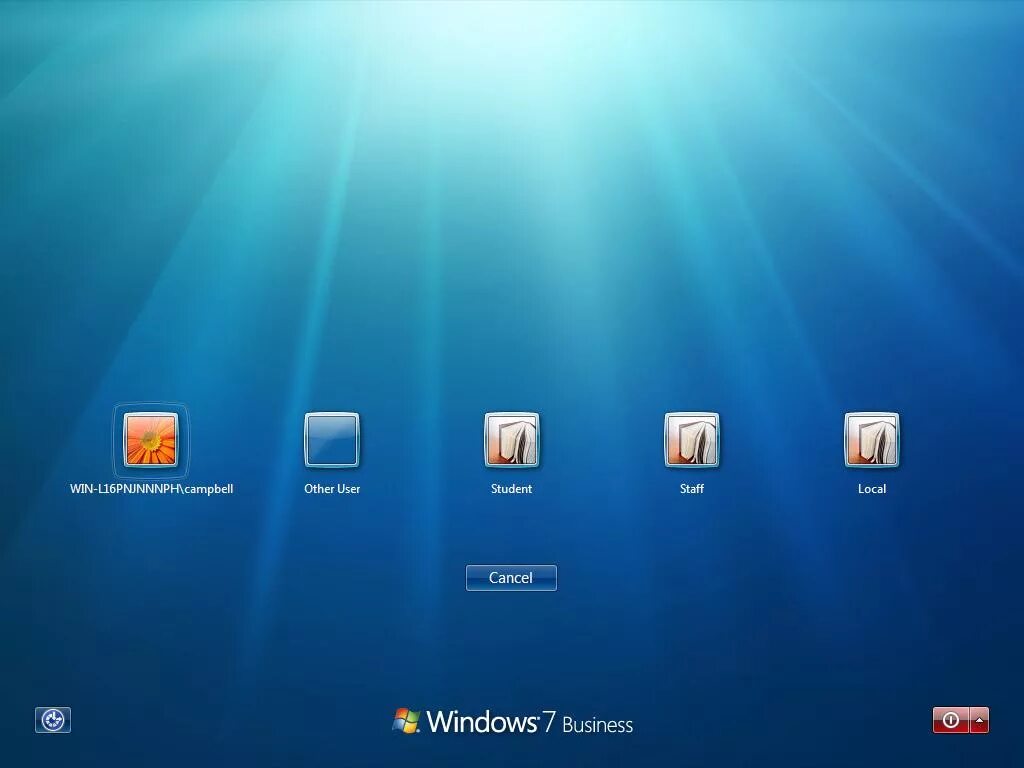Click the Local label text
1024x768 pixels.
[872, 488]
